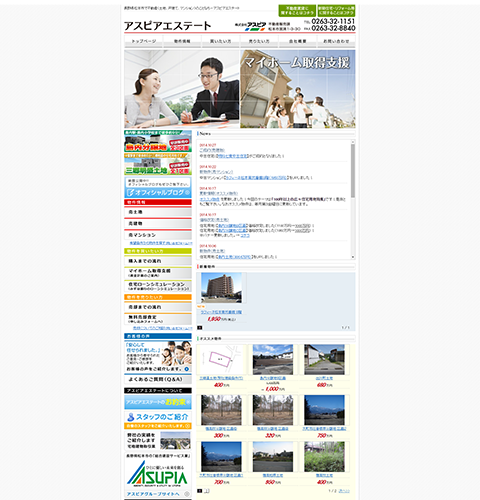This screenshot has width=480, height=500.
Task: Open 住宅ローンシミュレーション in the sidebar
Action: 158,286
